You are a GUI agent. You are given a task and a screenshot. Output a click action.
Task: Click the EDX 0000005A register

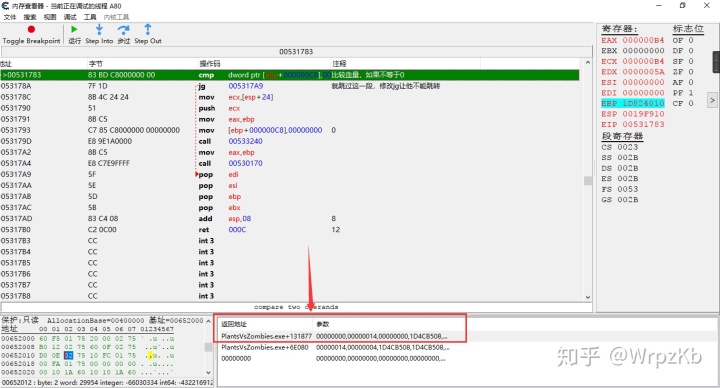pyautogui.click(x=633, y=72)
